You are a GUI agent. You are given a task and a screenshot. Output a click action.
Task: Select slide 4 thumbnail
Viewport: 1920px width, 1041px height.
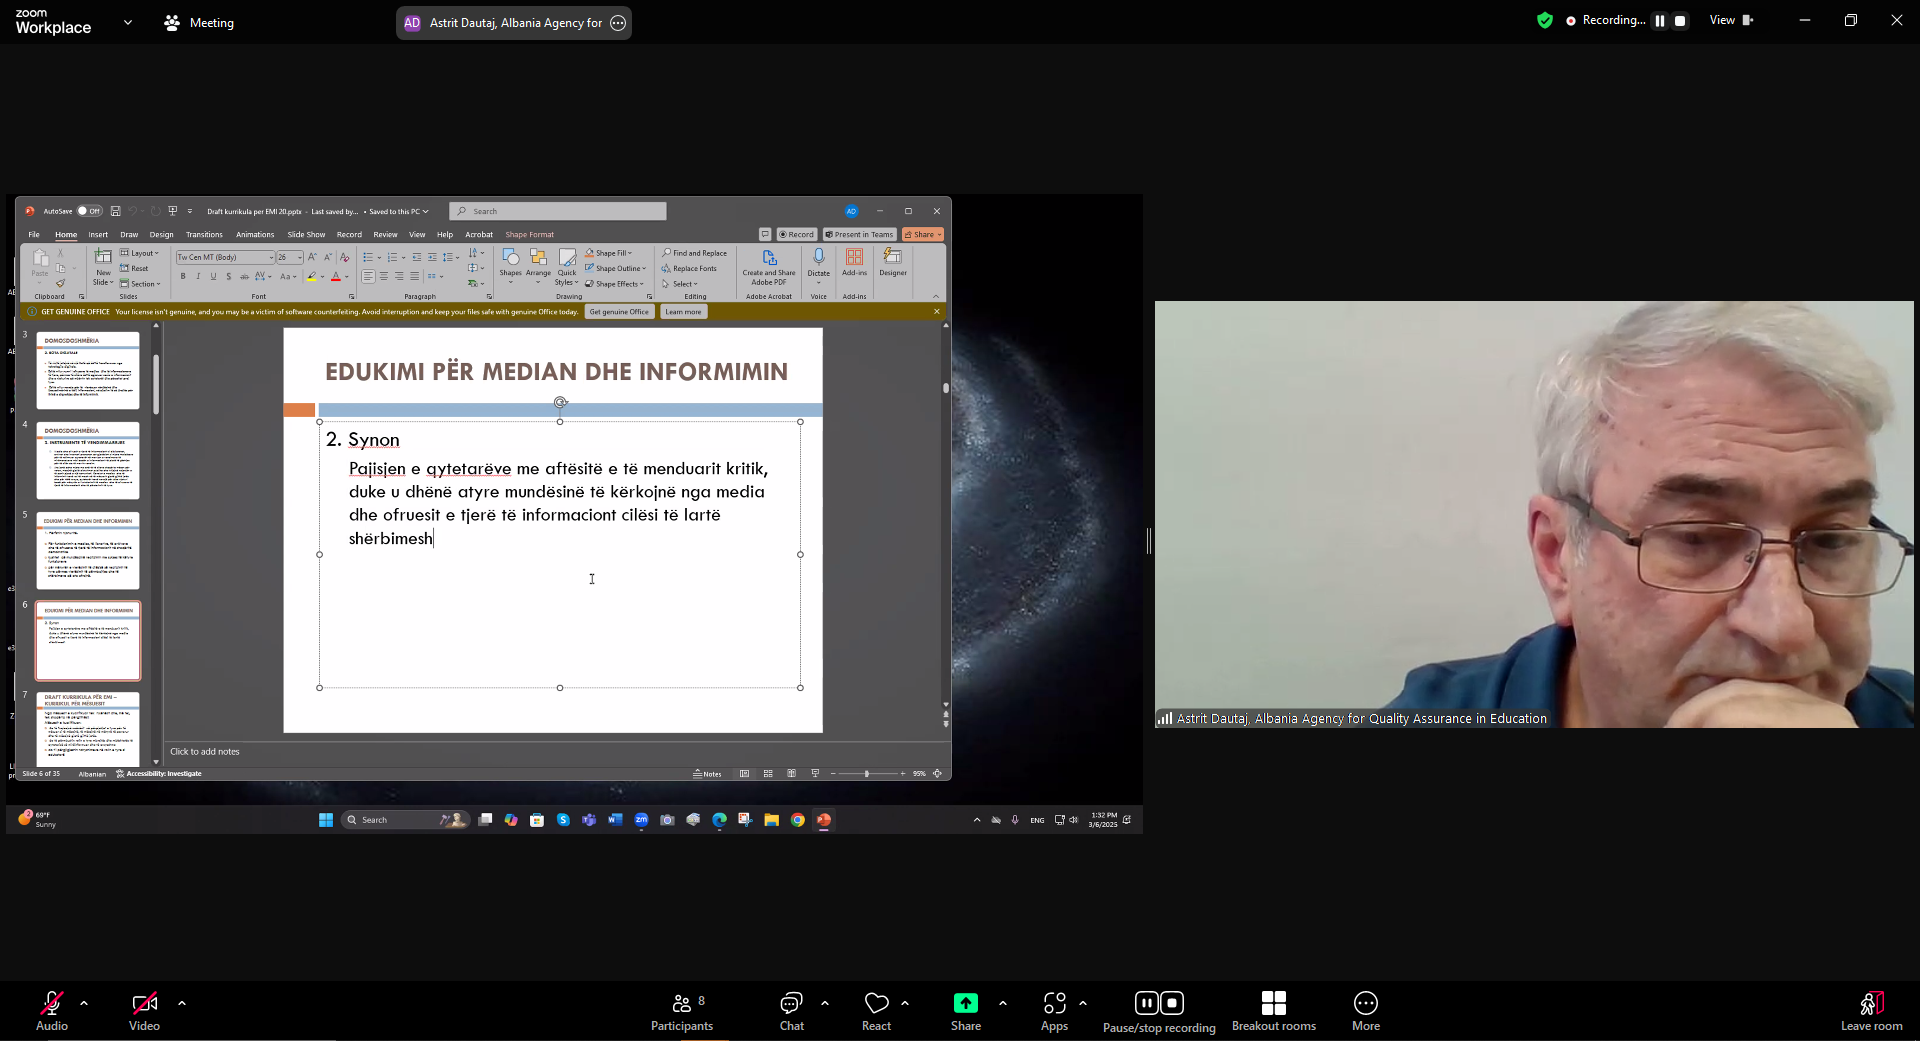coord(88,461)
